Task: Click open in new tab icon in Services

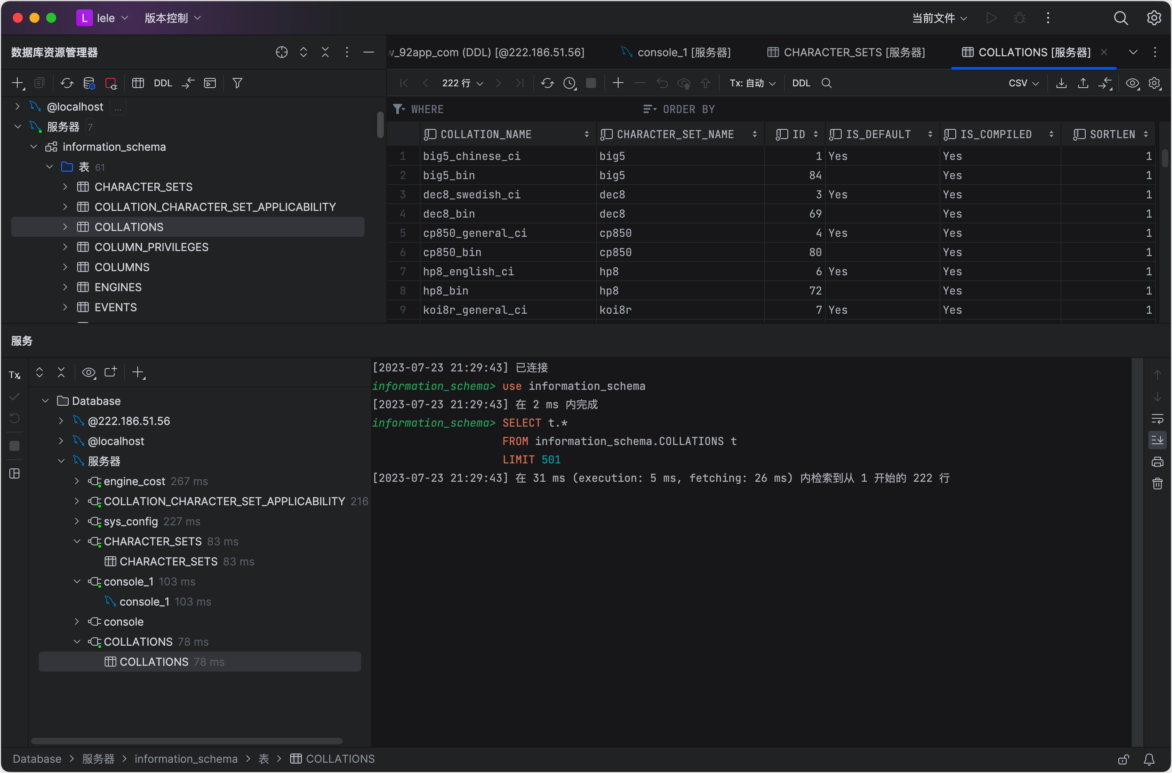Action: click(x=111, y=372)
